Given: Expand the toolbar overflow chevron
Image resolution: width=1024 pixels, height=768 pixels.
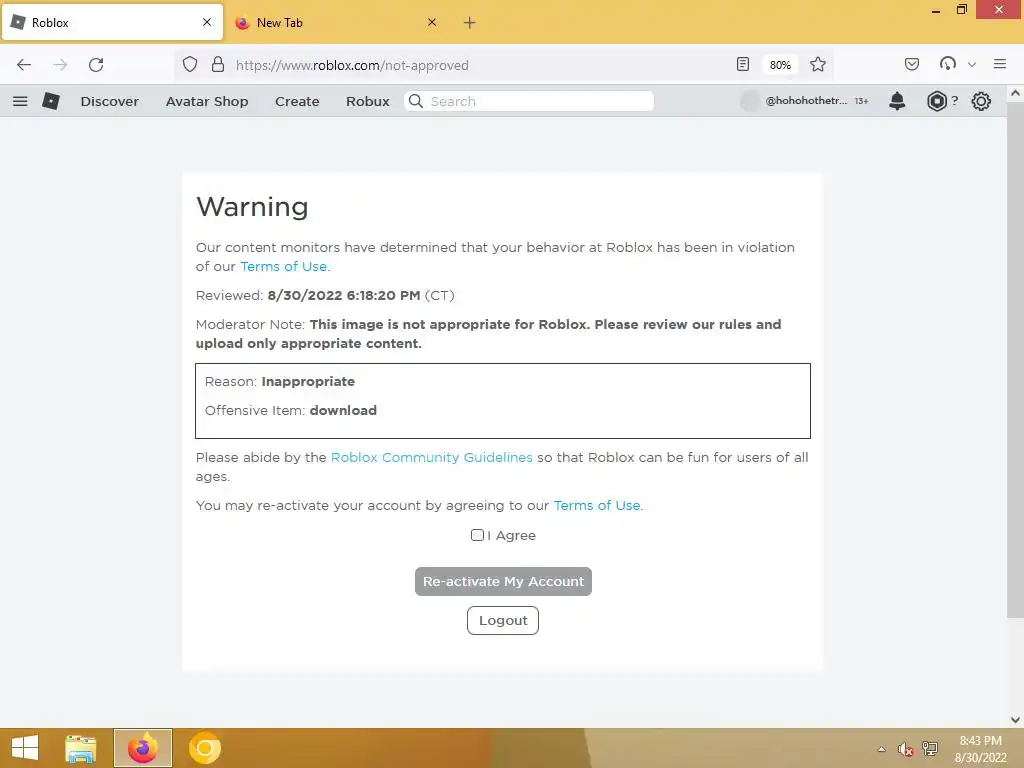Looking at the screenshot, I should point(972,65).
